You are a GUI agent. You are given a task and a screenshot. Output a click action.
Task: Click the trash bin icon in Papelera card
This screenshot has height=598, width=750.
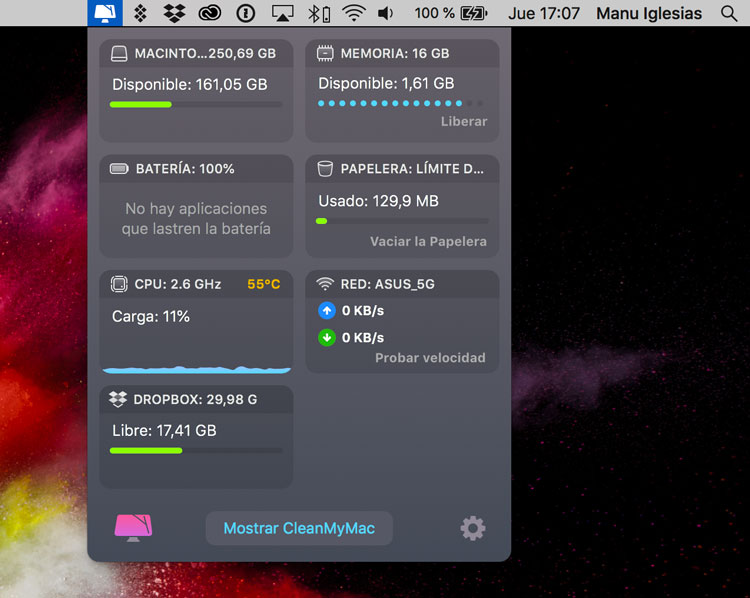325,168
